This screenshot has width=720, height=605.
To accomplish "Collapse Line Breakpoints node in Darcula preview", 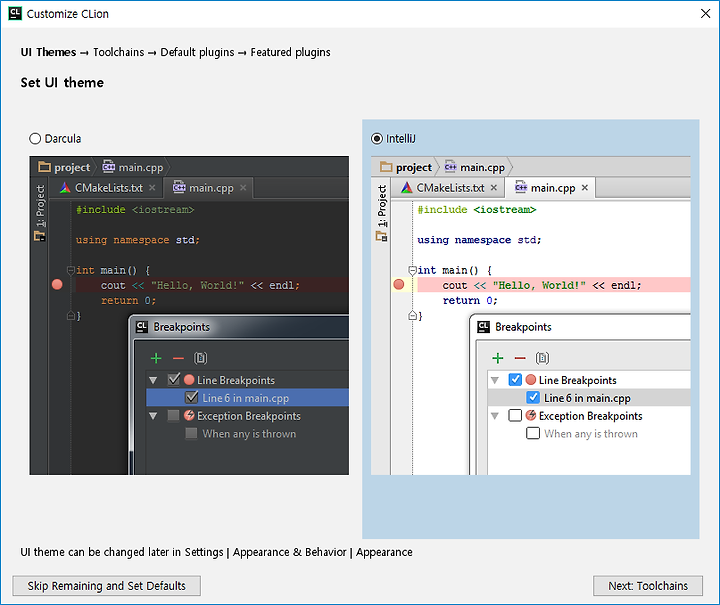I will [153, 380].
